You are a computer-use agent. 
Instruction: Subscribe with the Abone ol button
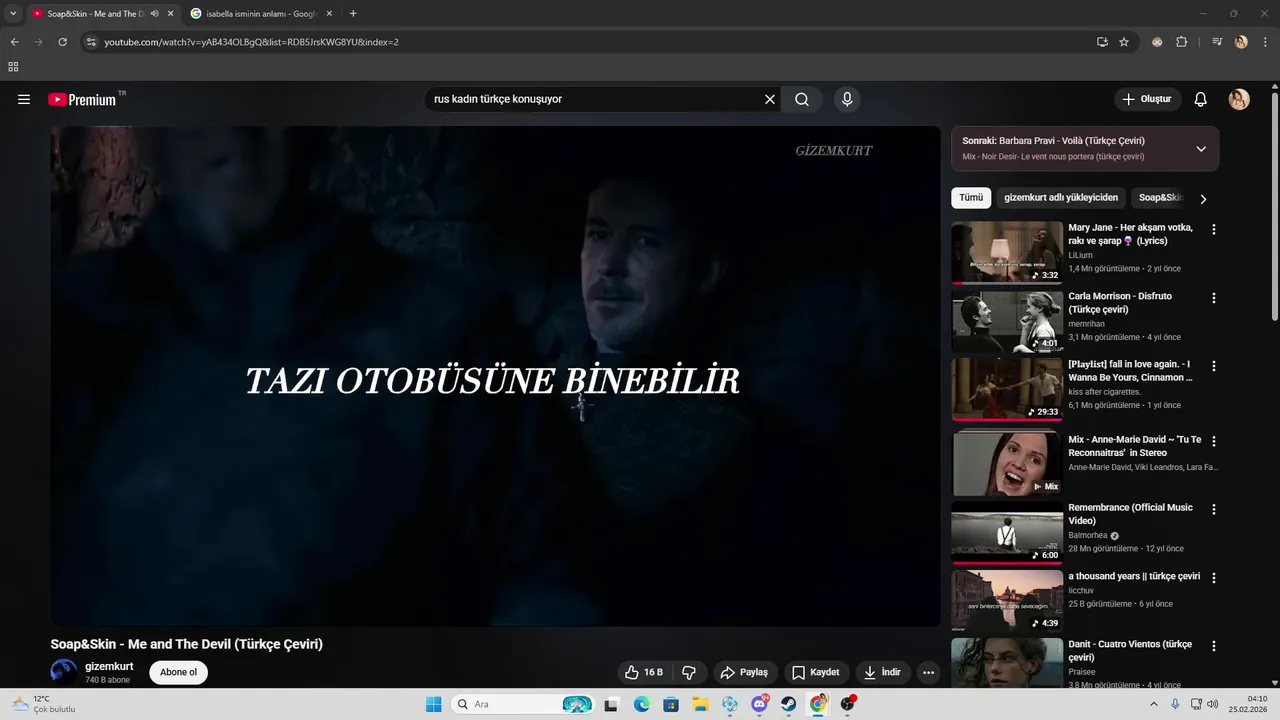[x=178, y=672]
